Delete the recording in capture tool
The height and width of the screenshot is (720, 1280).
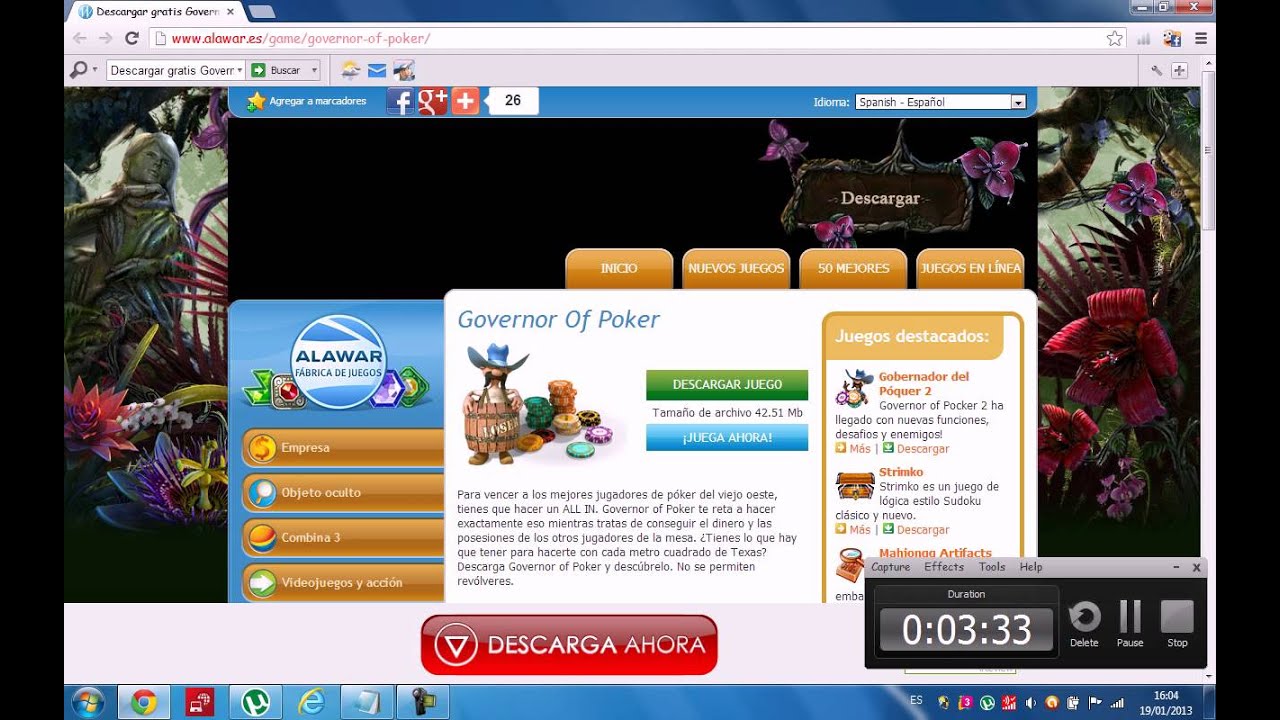1084,624
